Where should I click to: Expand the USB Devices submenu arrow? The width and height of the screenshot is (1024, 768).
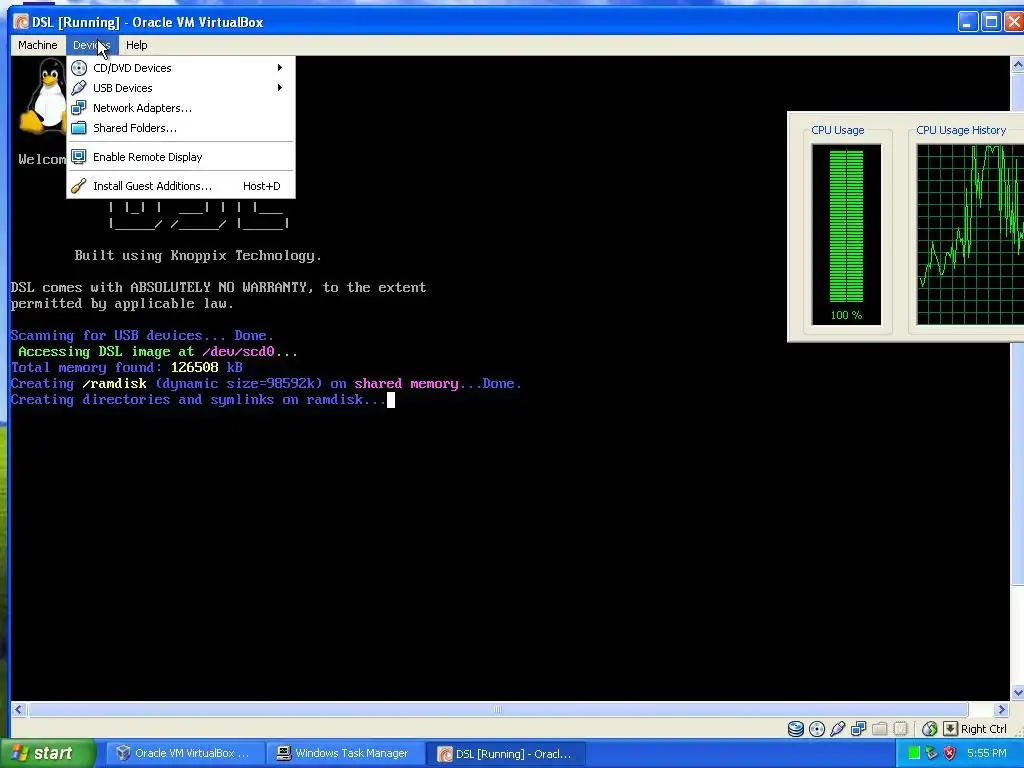pos(280,88)
